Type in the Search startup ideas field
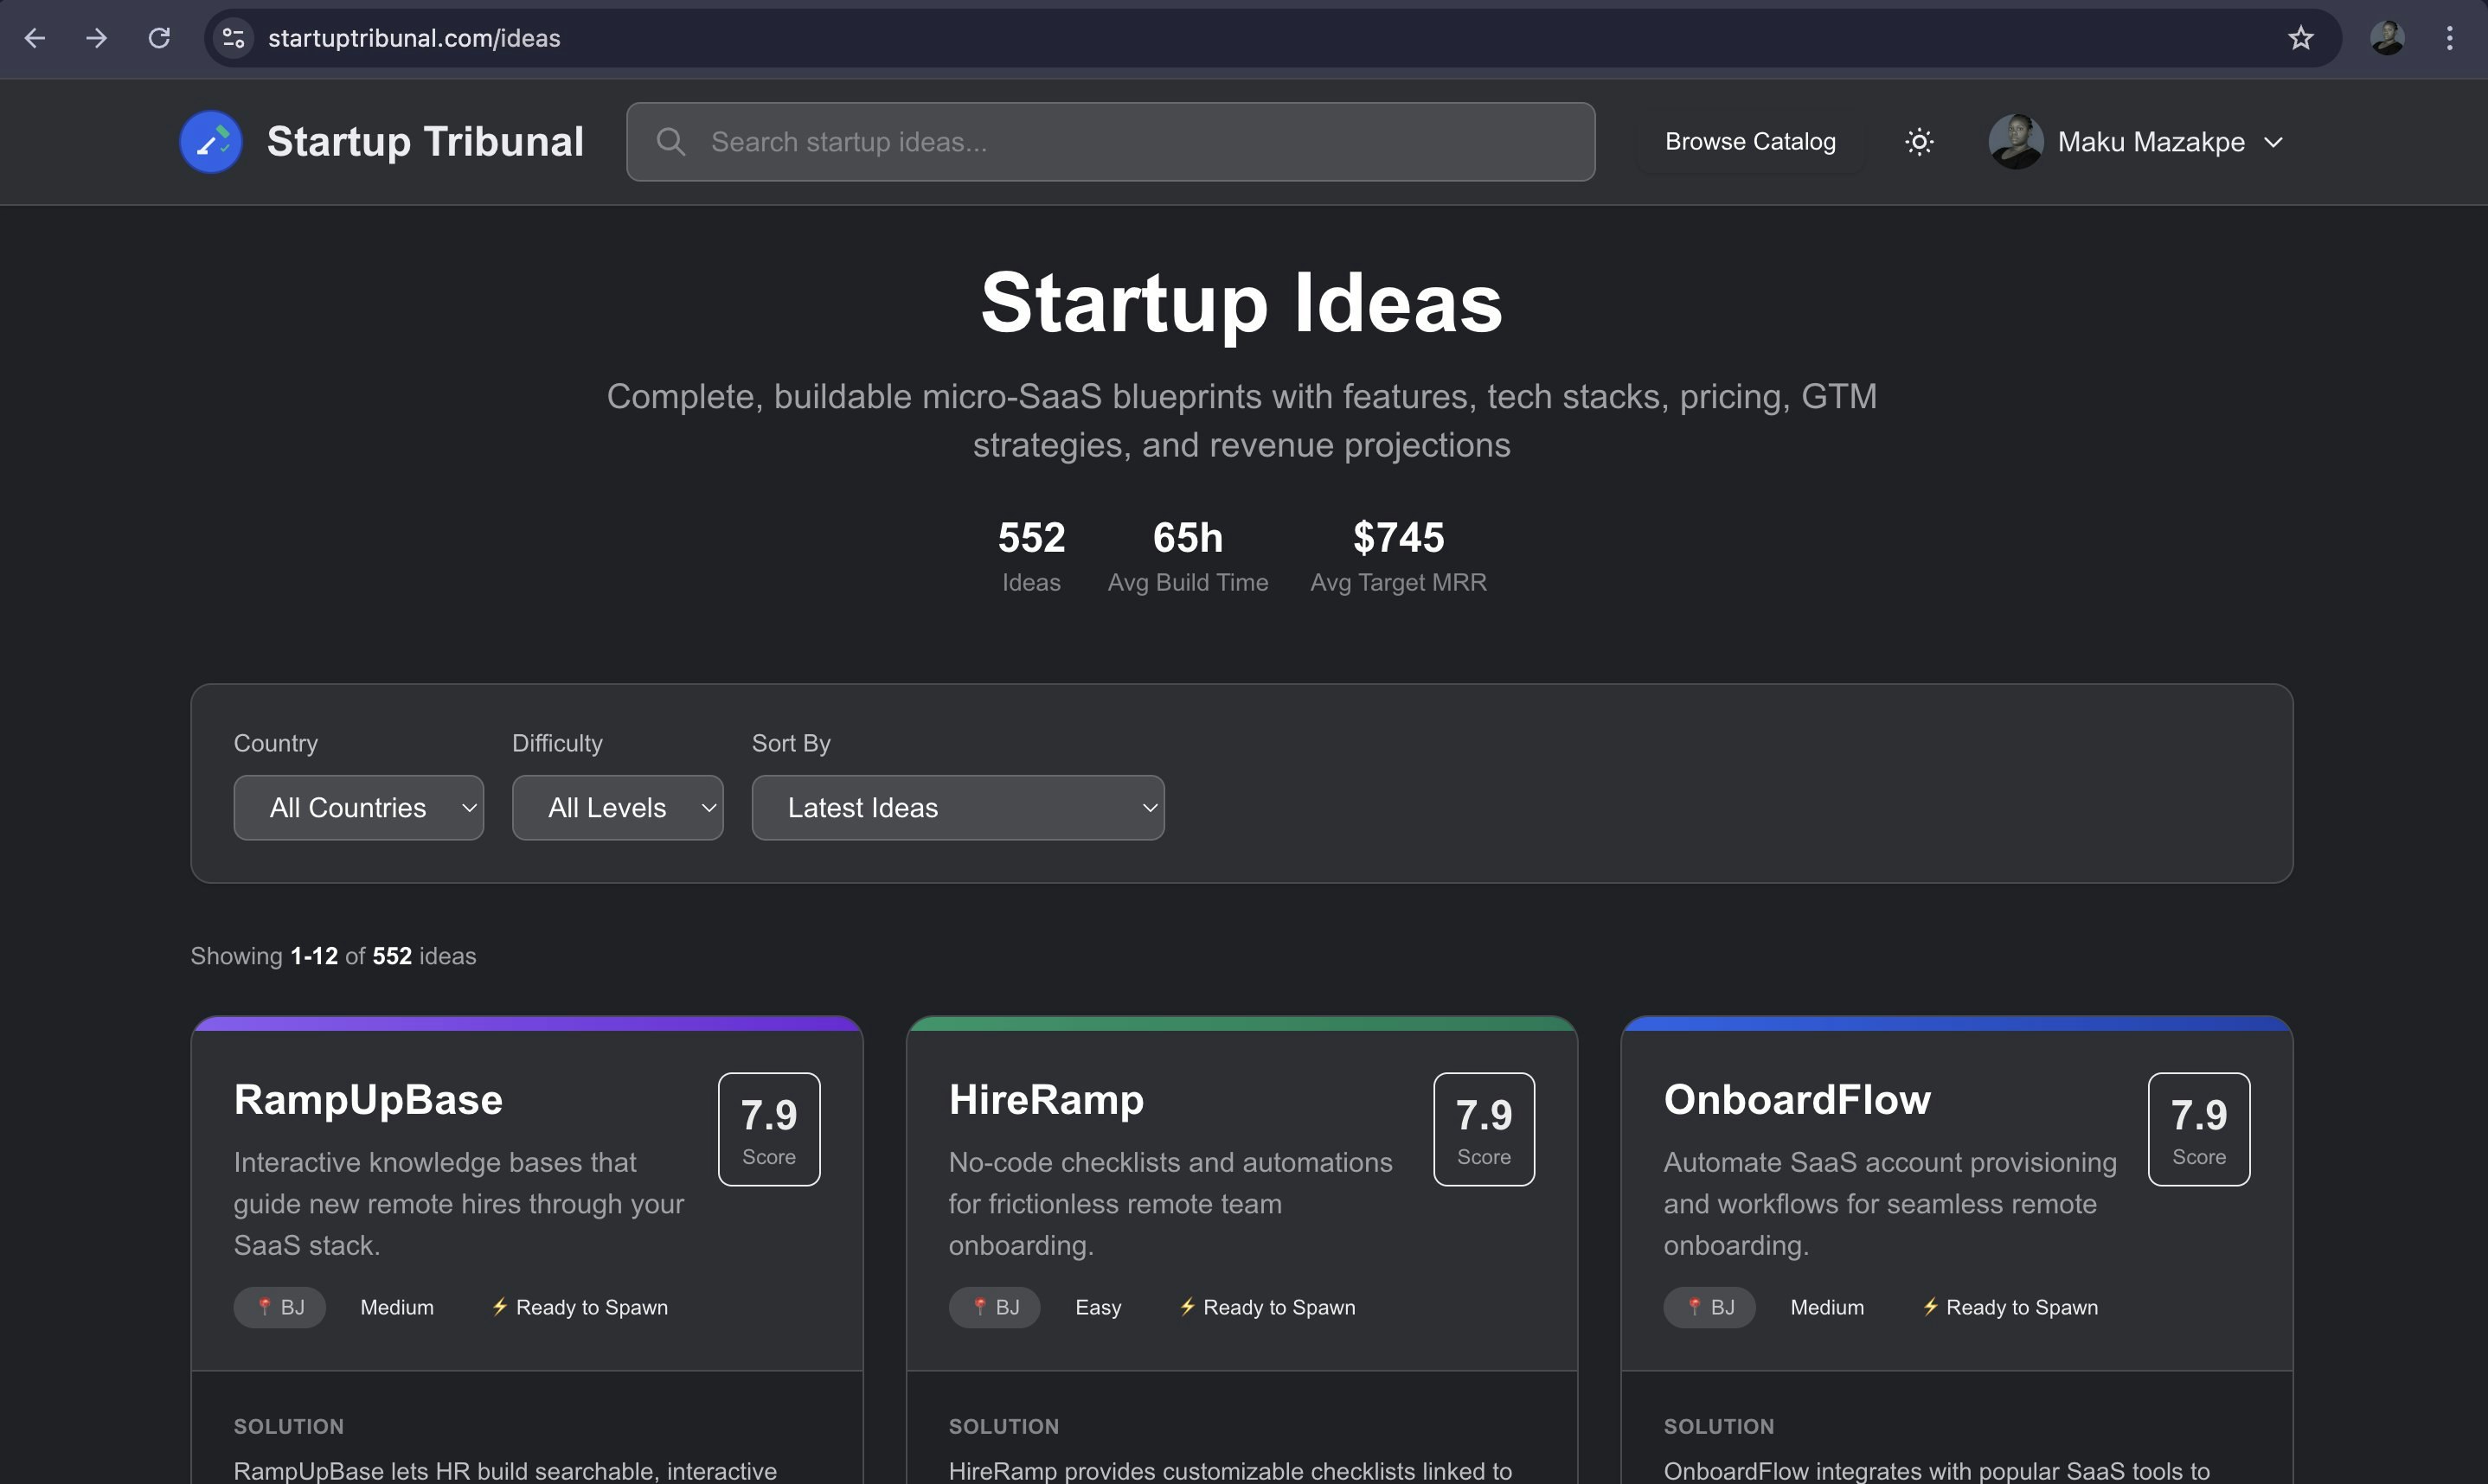This screenshot has height=1484, width=2488. (x=1130, y=142)
